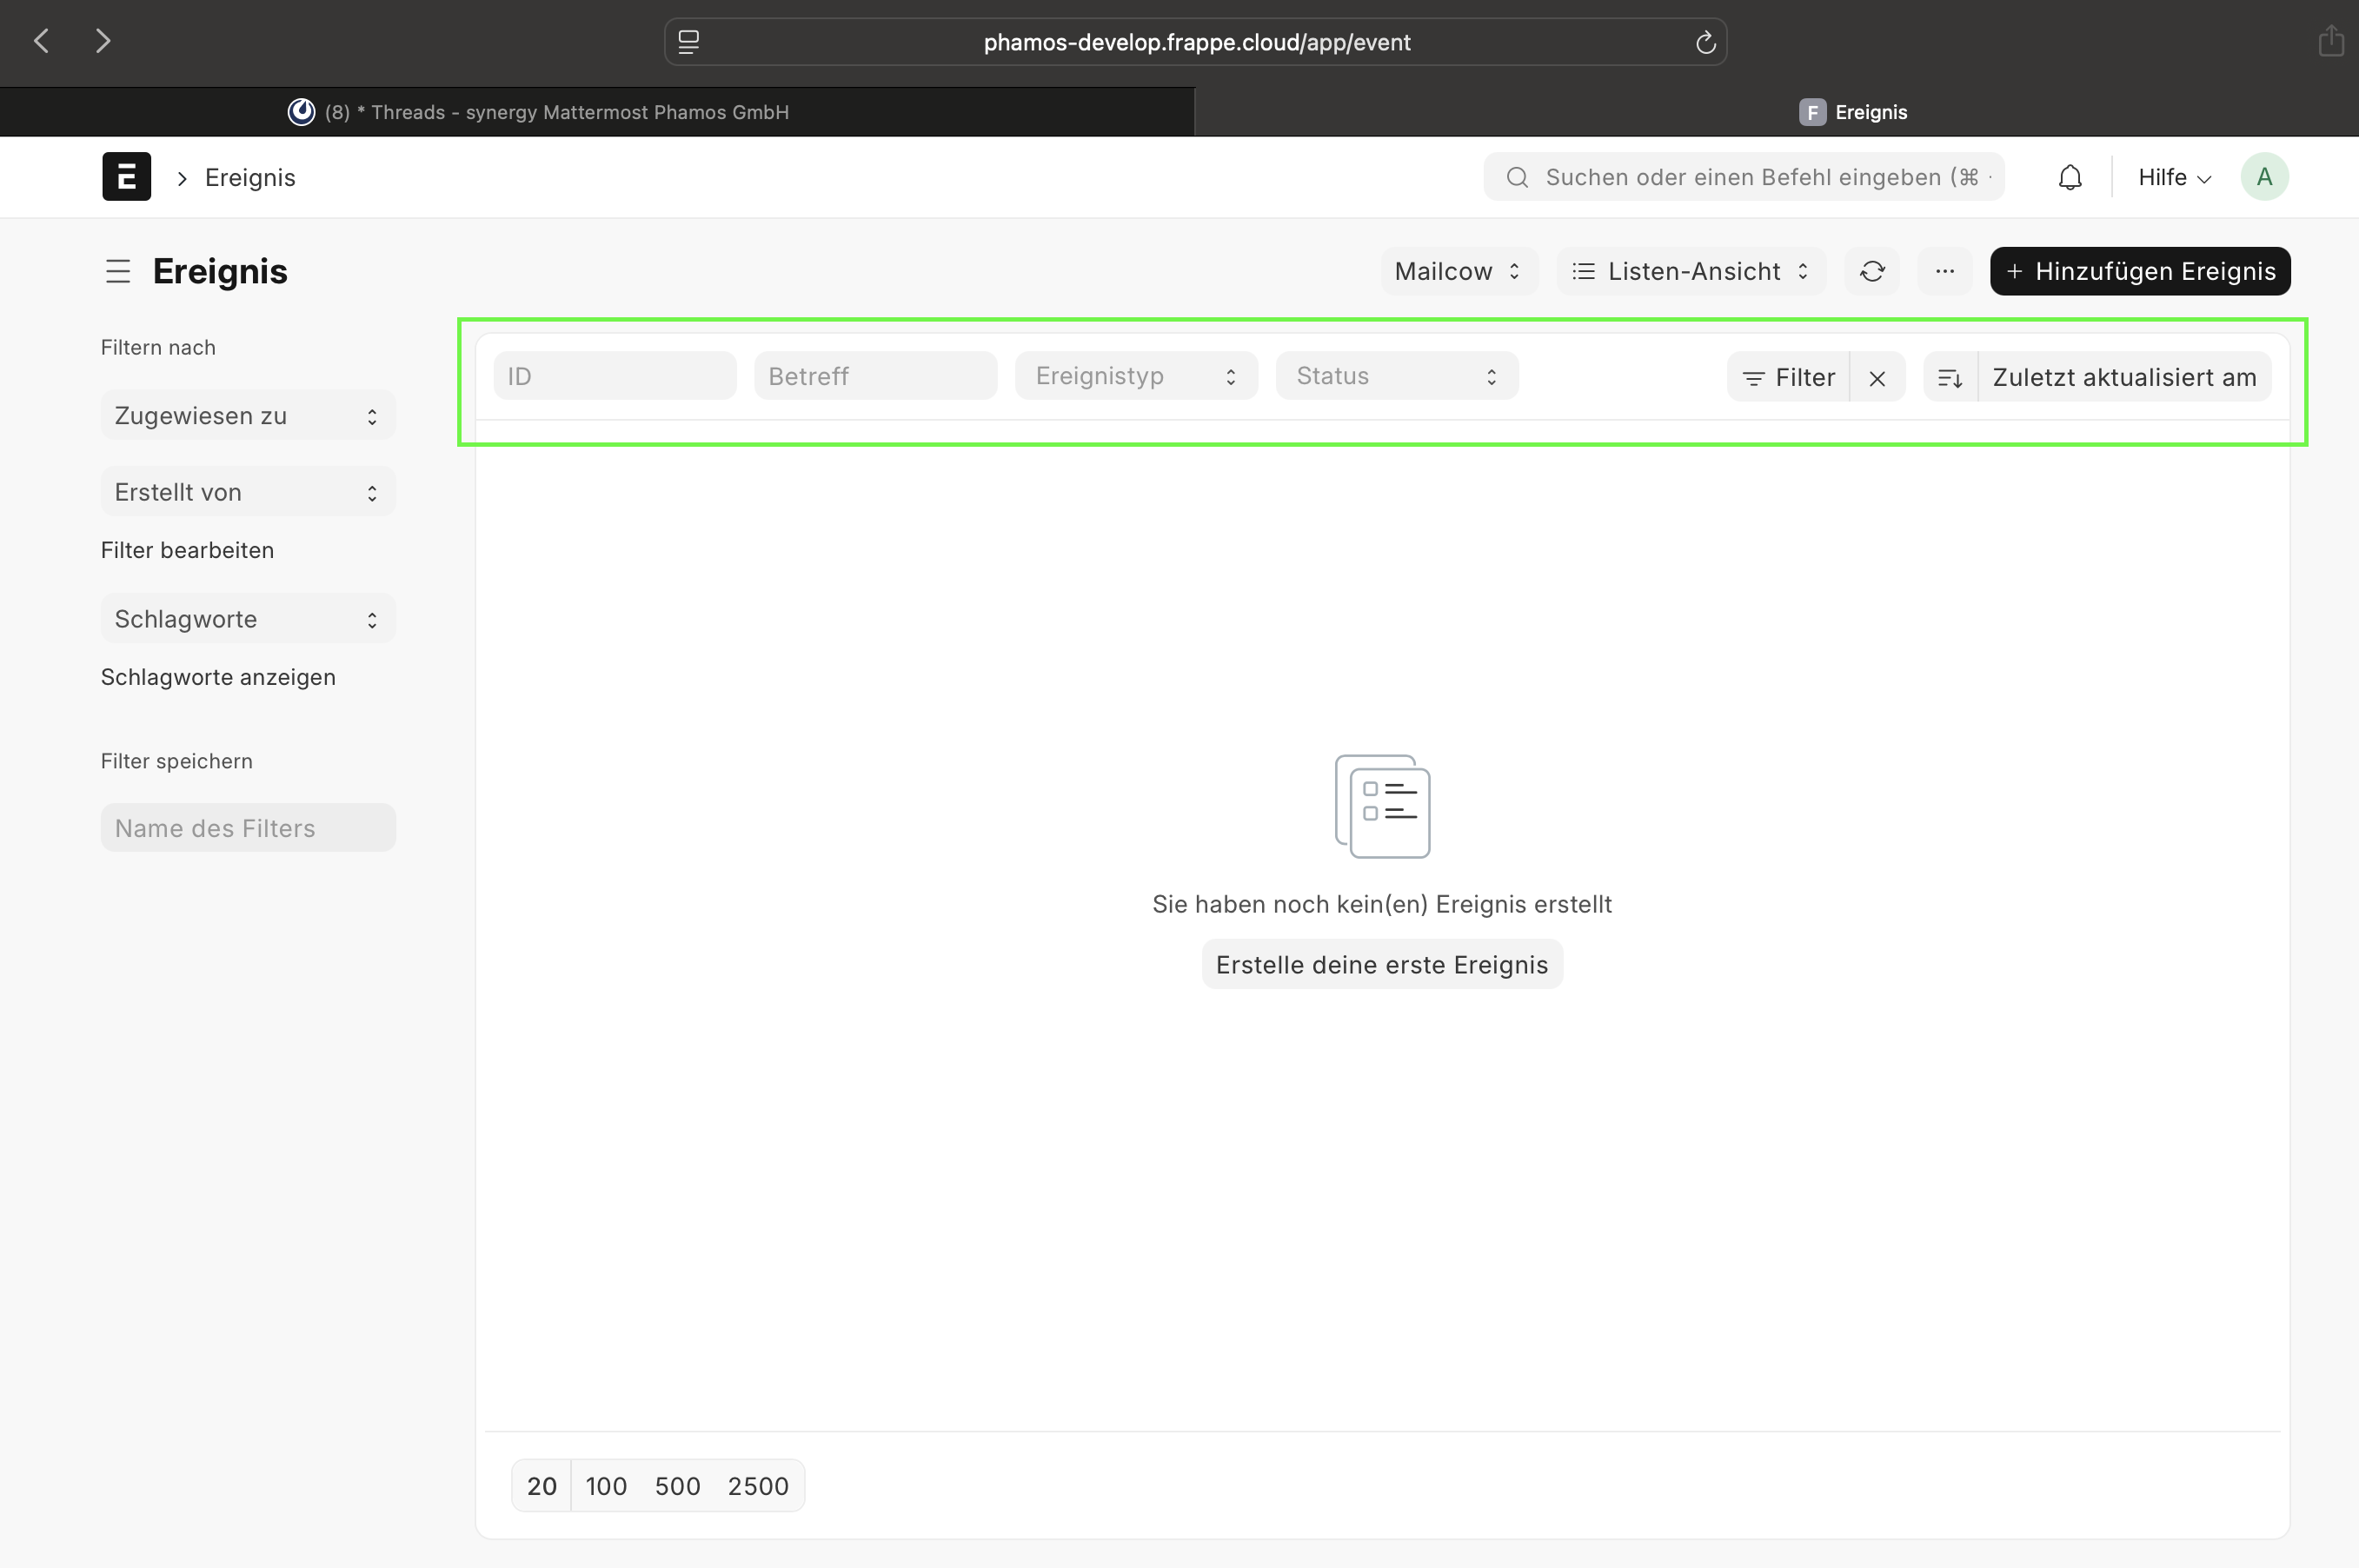Go back with browser back arrow
Viewport: 2359px width, 1568px height.
(42, 41)
